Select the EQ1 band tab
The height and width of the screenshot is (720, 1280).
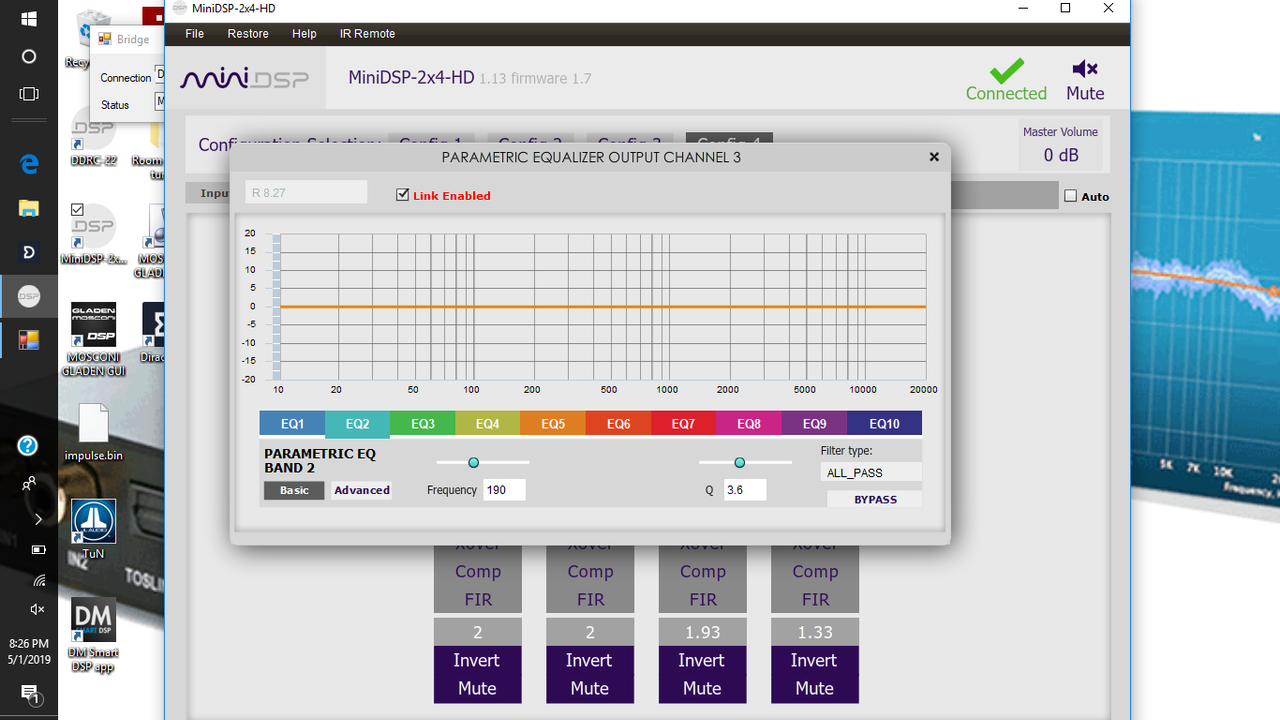pos(292,424)
